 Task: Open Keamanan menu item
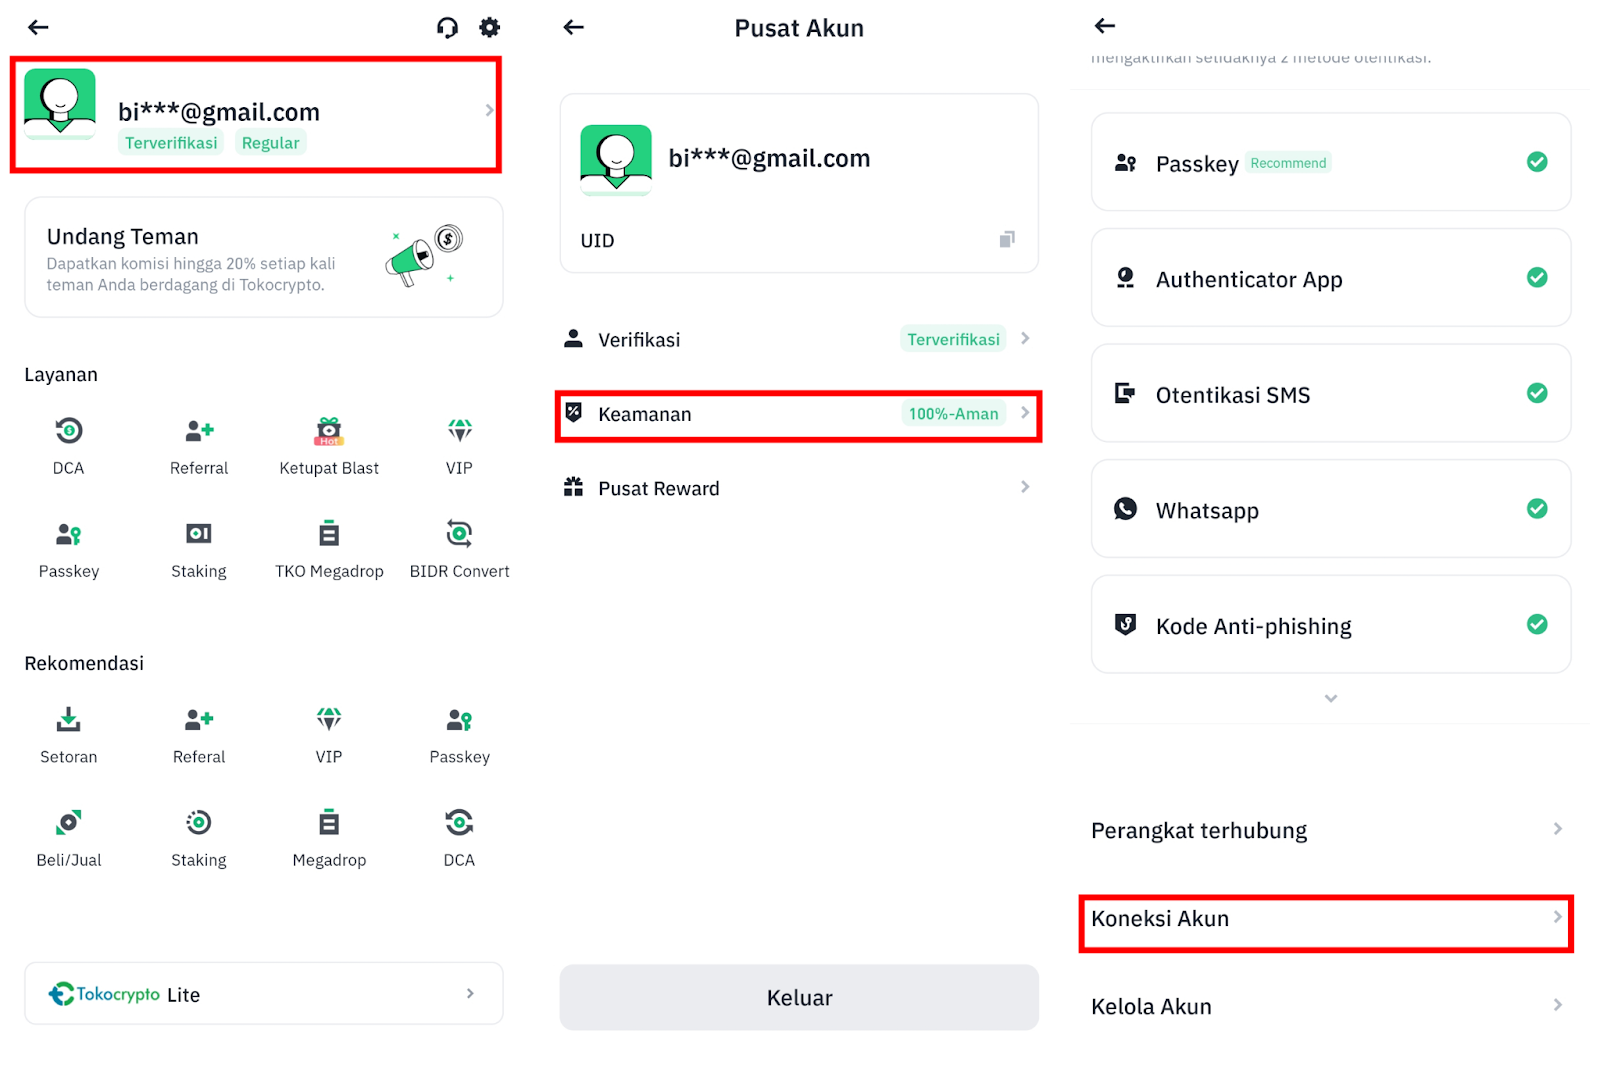coord(798,414)
